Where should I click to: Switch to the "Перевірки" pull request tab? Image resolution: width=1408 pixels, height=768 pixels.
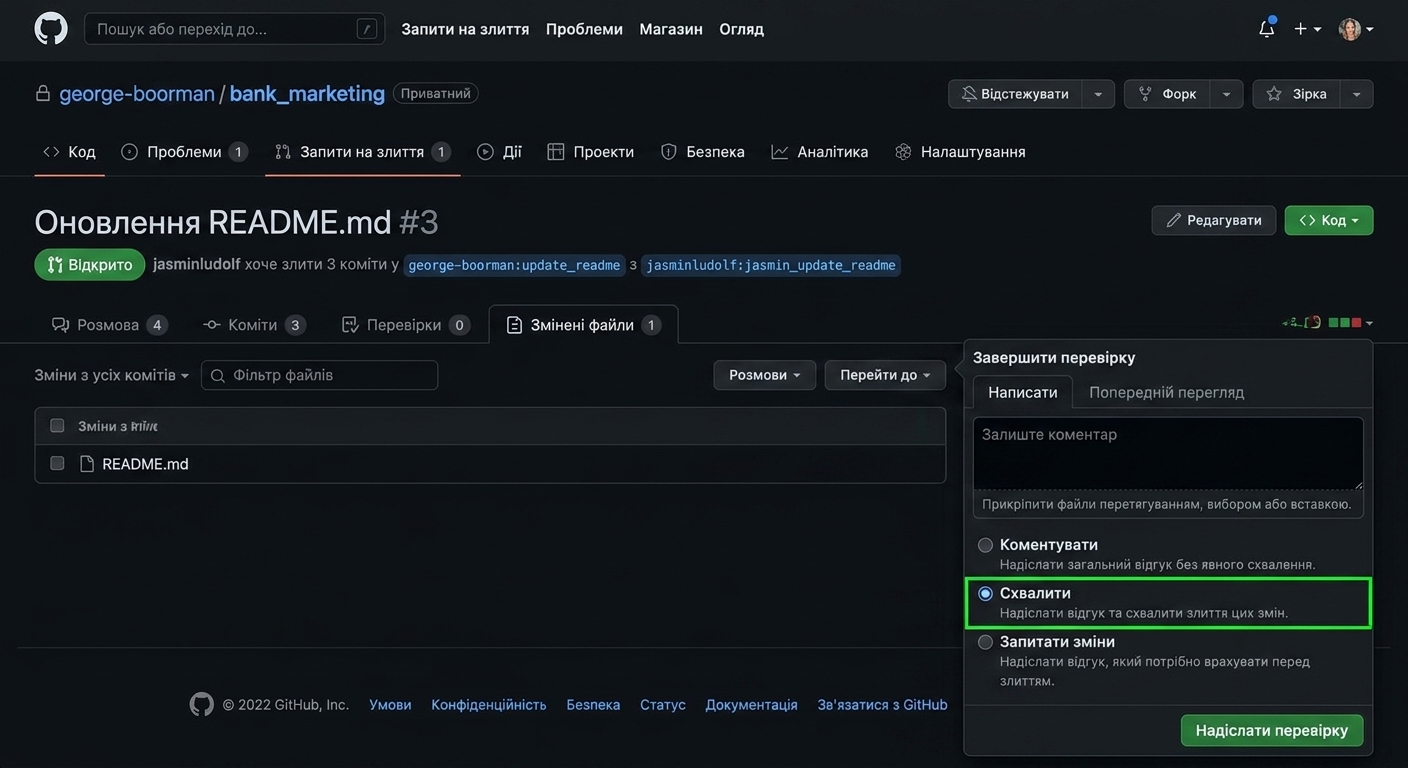405,325
